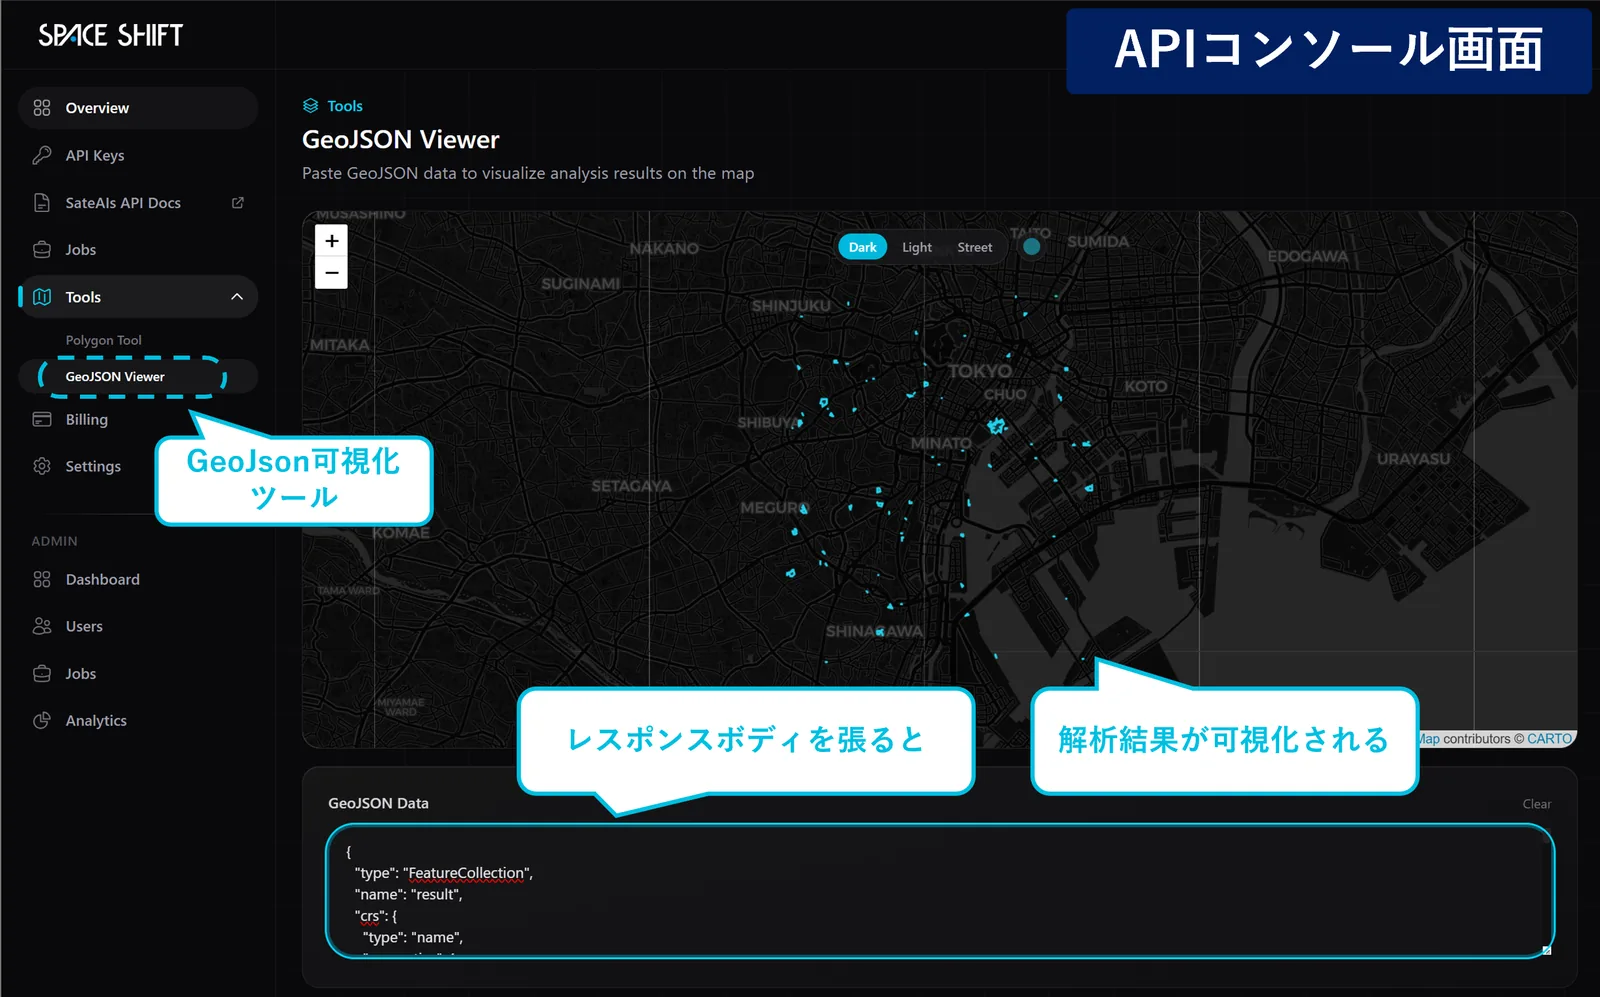
Task: Click the Tools breadcrumb link
Action: 345,106
